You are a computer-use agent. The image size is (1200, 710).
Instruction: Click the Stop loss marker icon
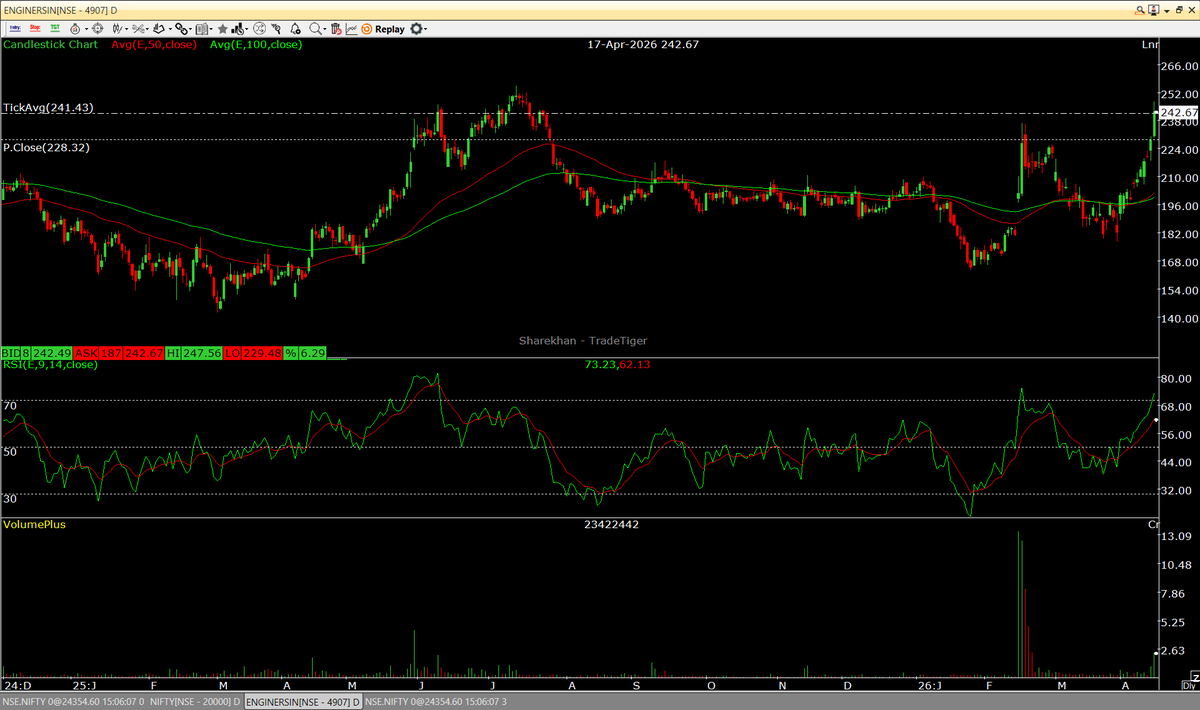[x=35, y=29]
